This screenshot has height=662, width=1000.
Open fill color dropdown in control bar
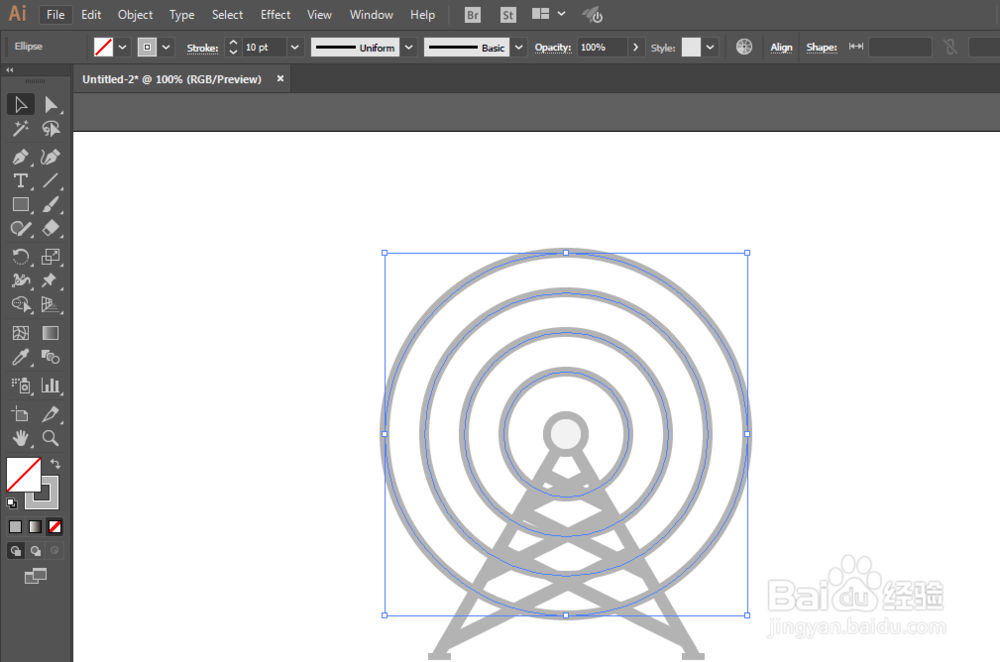pyautogui.click(x=122, y=47)
